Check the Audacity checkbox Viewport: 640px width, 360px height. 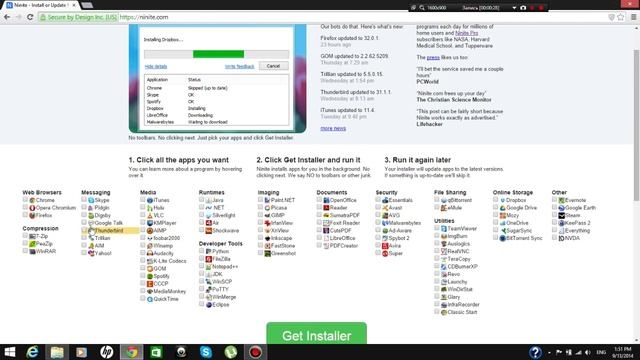point(143,253)
